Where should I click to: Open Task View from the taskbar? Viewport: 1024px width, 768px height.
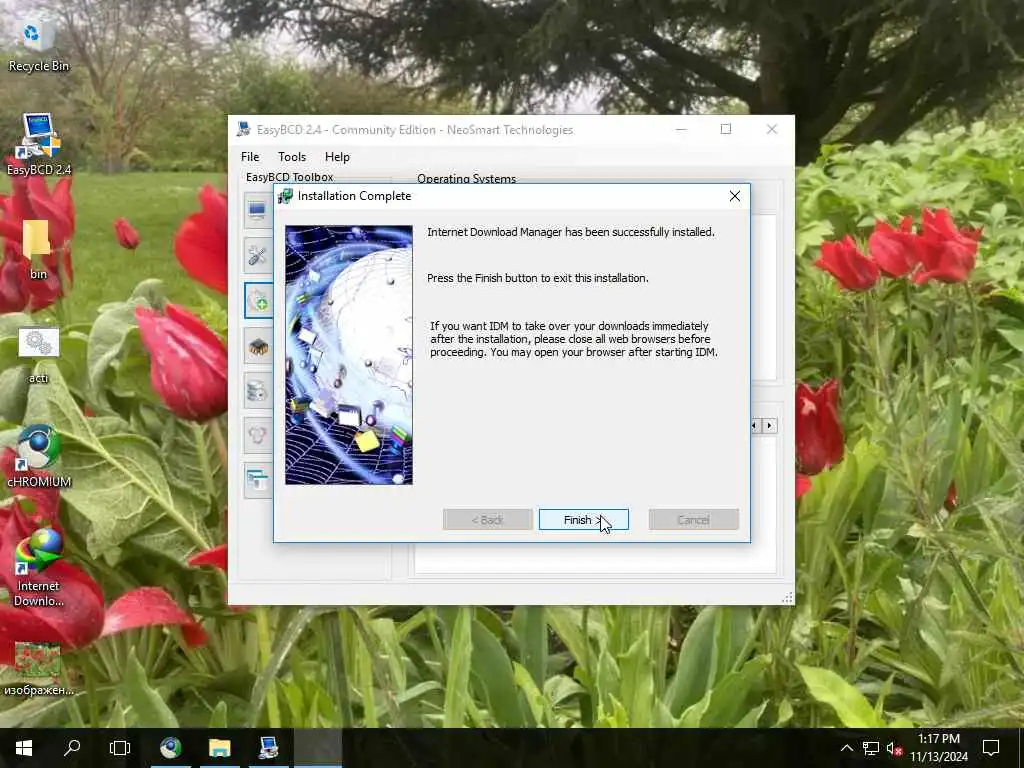pos(120,748)
